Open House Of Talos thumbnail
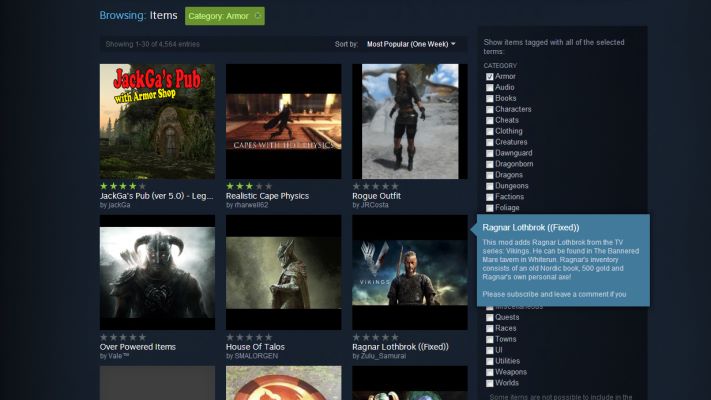Viewport: 711px width, 400px height. point(283,272)
